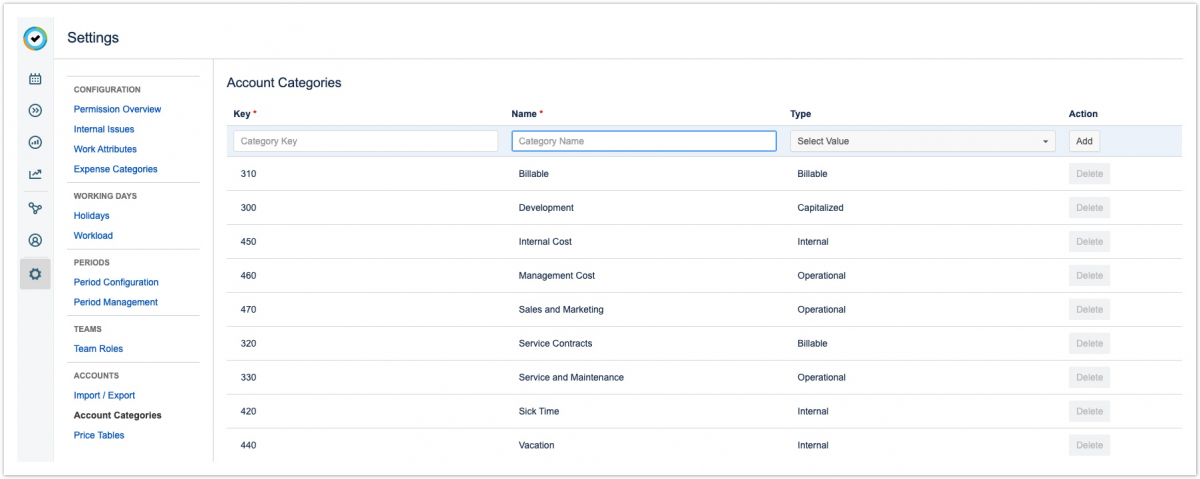Go to Expense Categories page

tap(115, 169)
